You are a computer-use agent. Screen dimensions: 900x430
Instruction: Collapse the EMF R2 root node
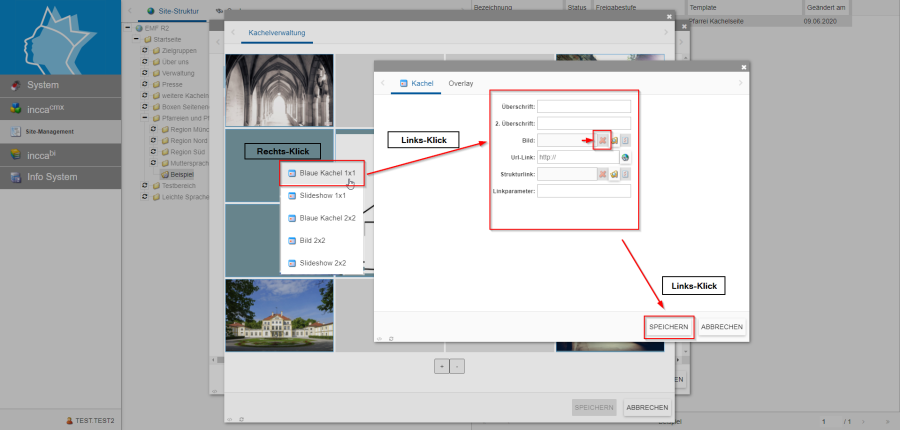[128, 28]
